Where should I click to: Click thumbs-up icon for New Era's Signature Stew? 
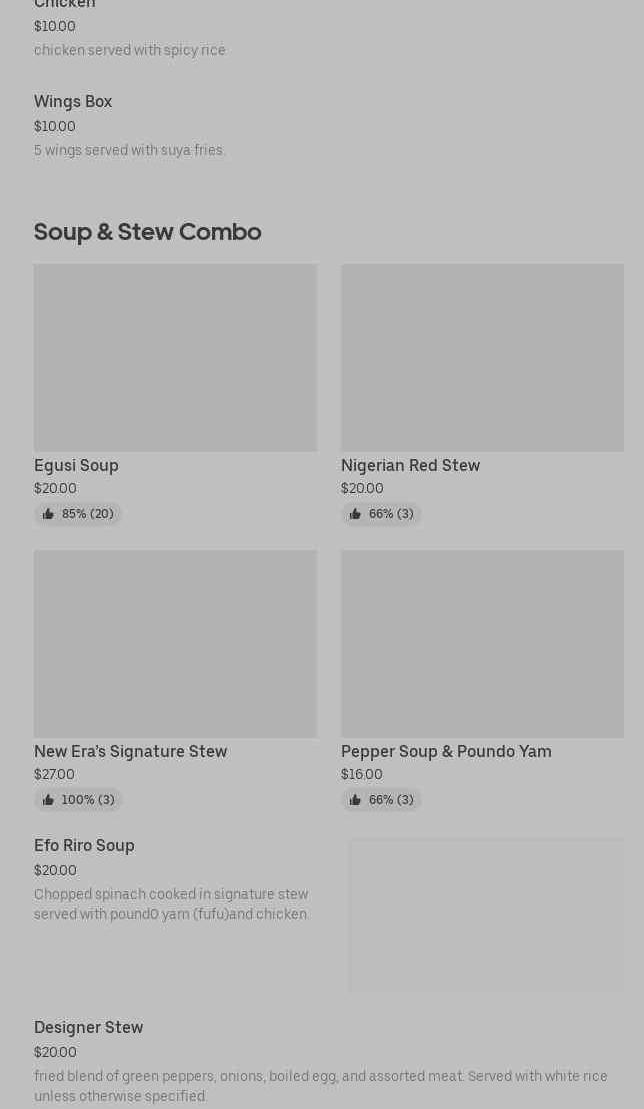[48, 800]
